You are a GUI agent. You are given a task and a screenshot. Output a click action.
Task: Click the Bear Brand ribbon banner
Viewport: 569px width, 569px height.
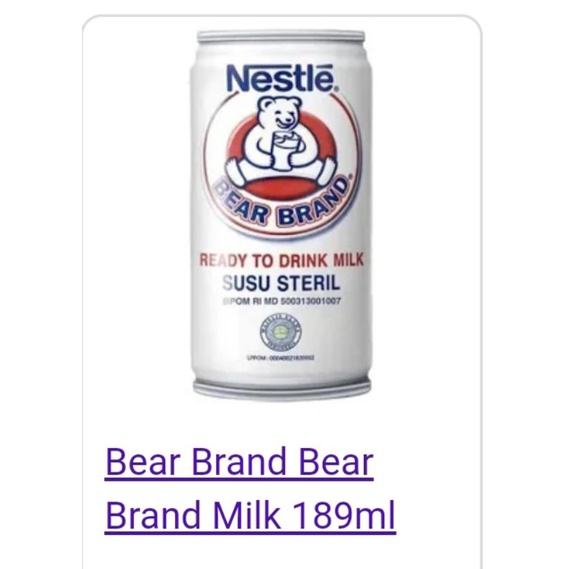coord(281,202)
